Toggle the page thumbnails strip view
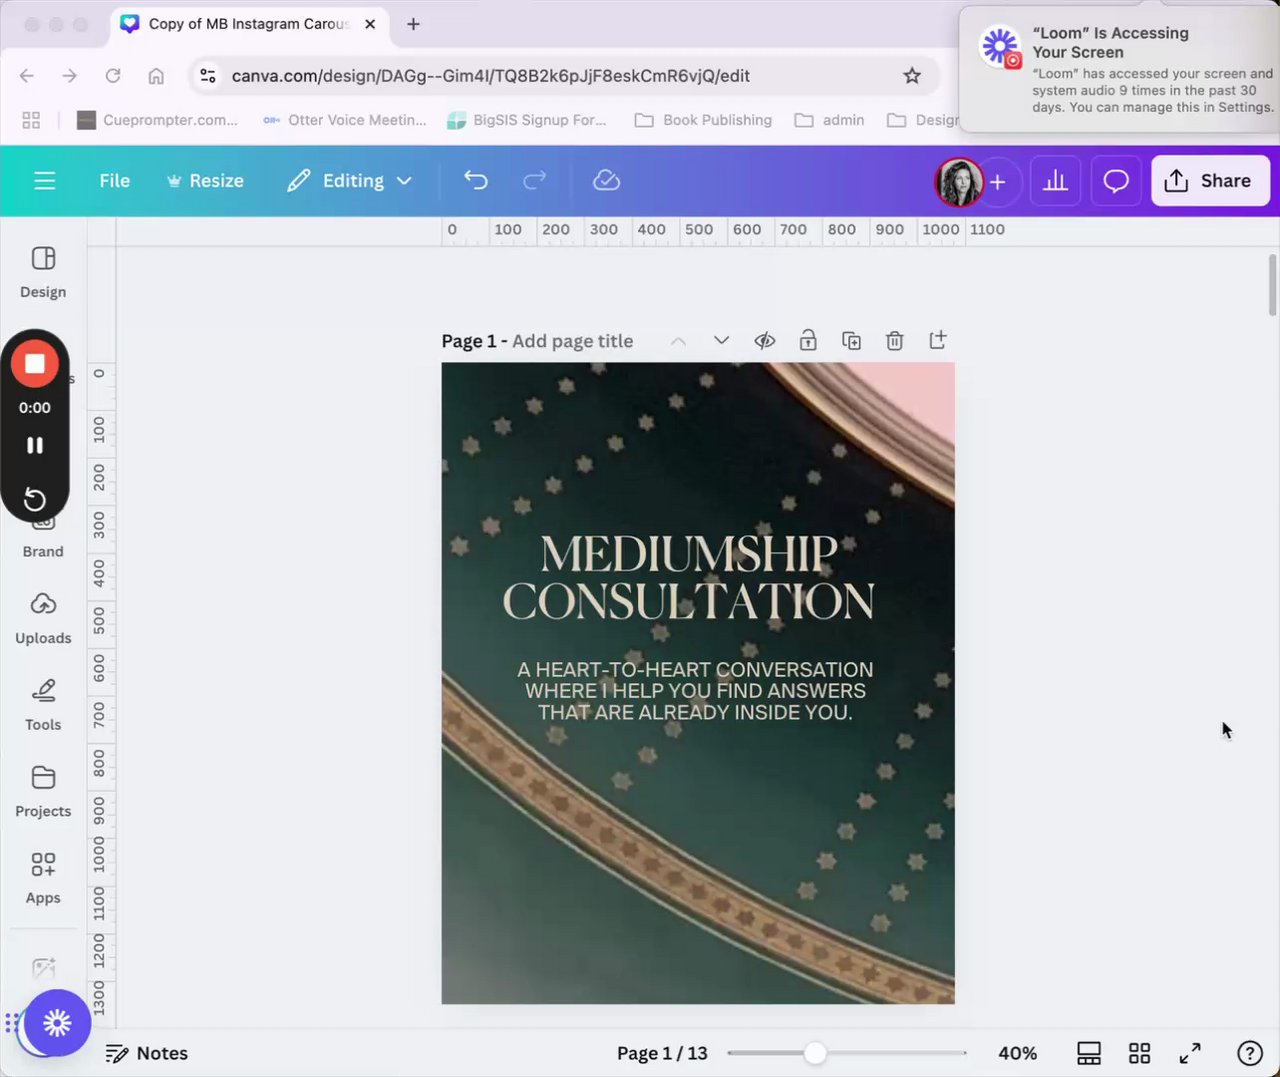1280x1077 pixels. (1089, 1053)
